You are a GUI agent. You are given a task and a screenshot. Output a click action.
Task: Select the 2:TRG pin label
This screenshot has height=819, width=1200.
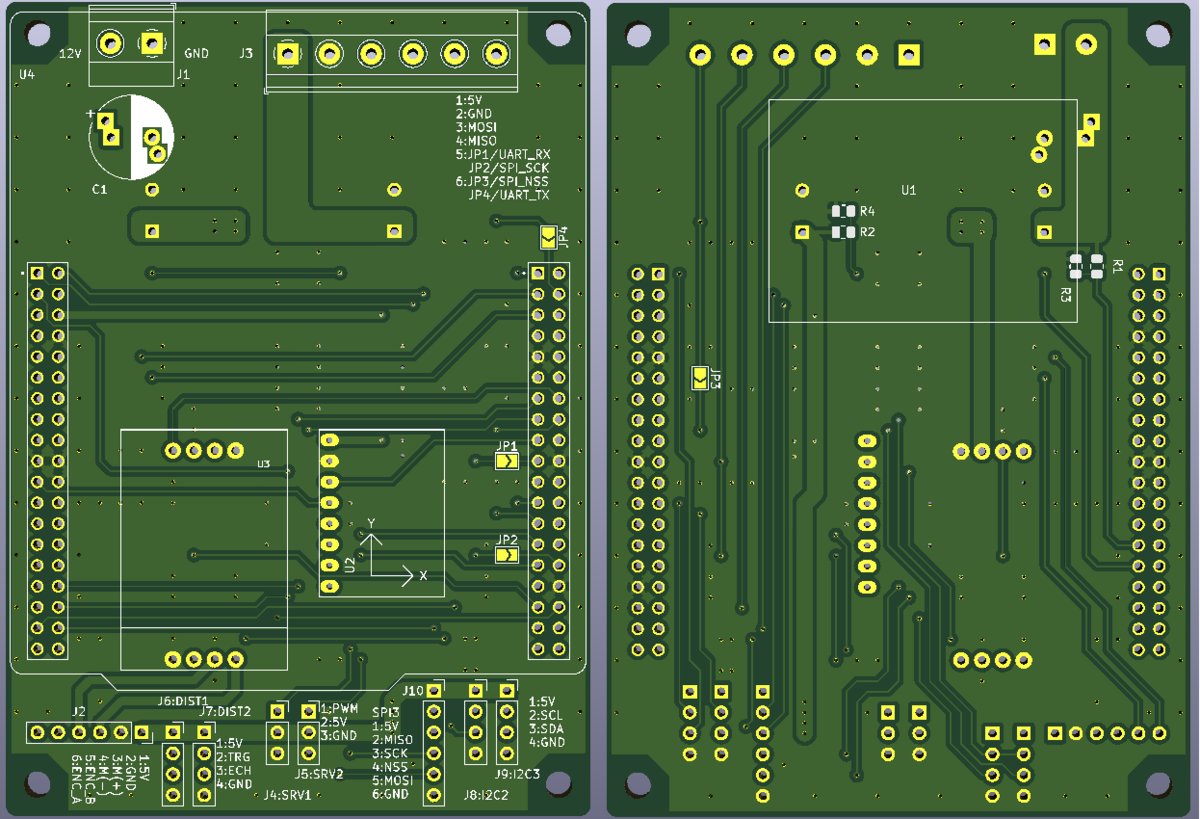pyautogui.click(x=234, y=757)
